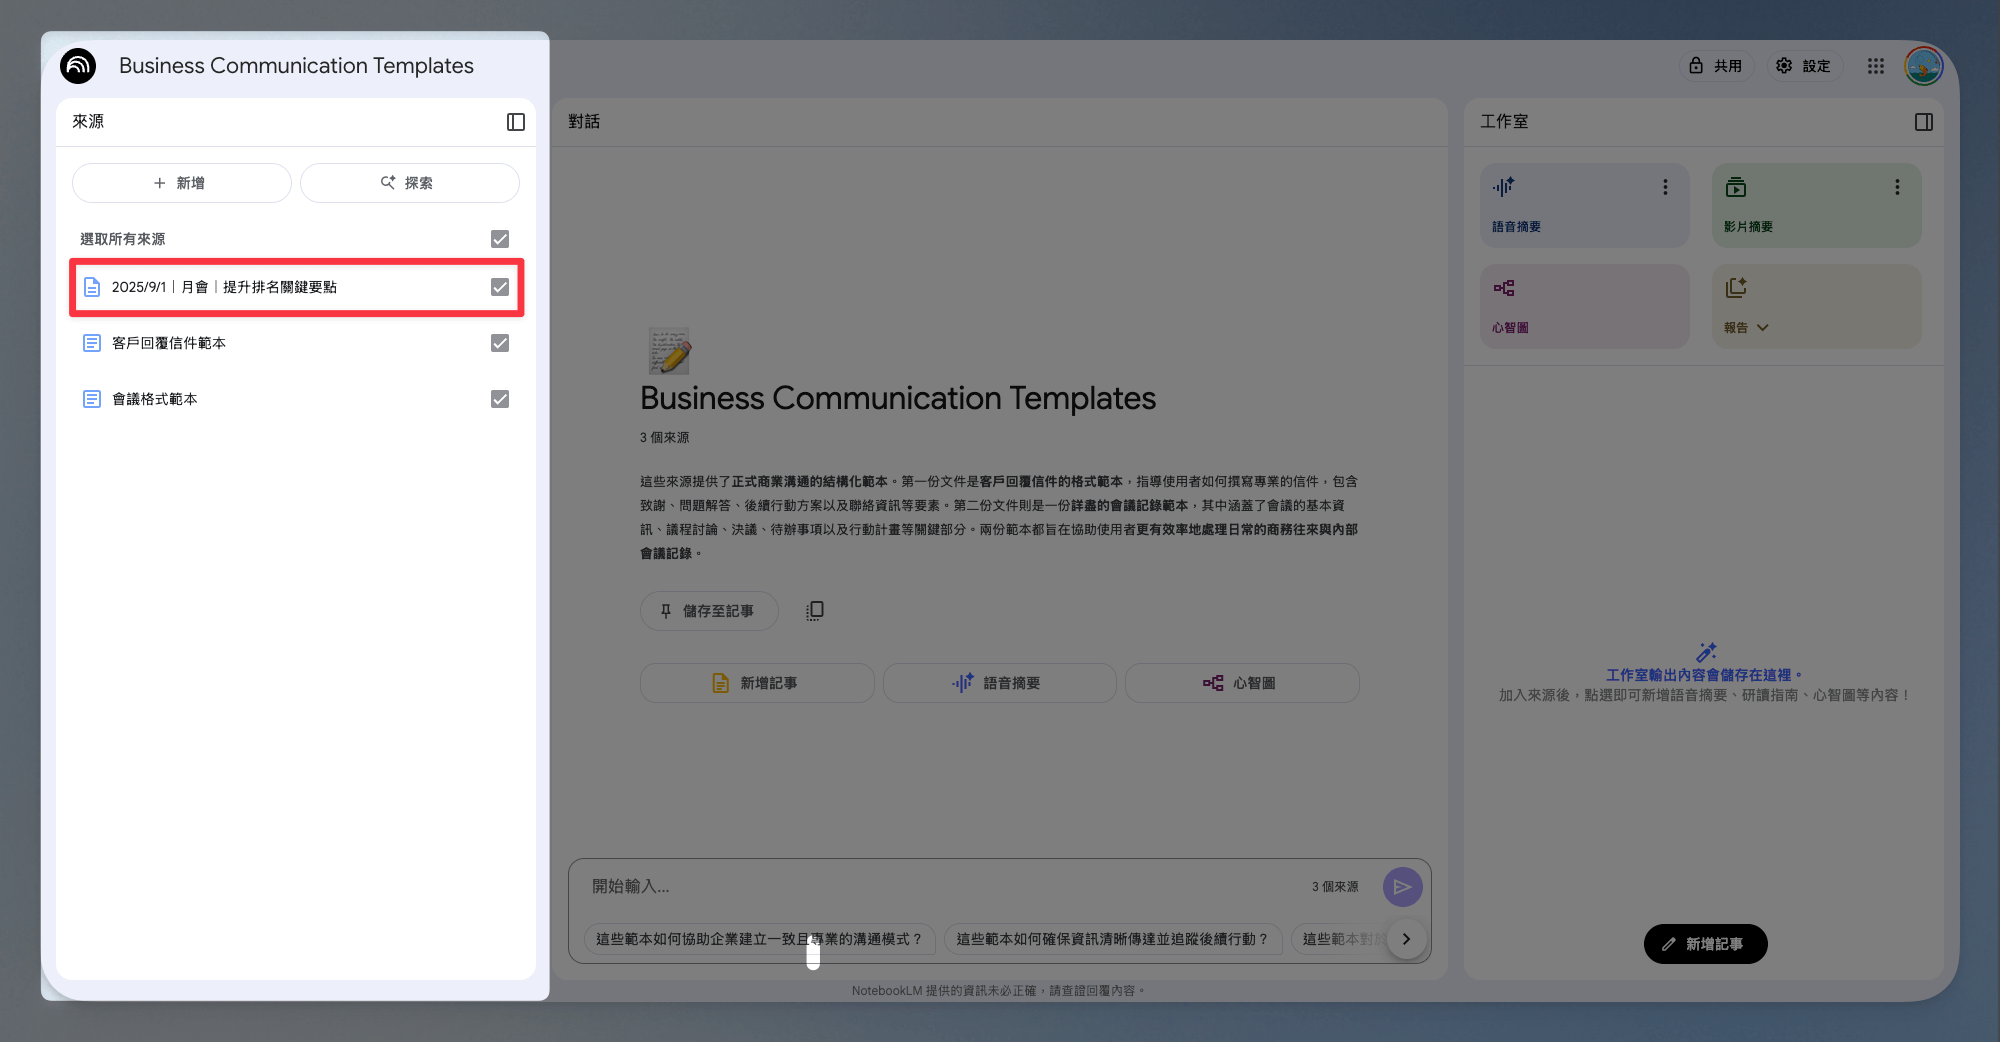Expand the 報告 dropdown in studio
The image size is (2000, 1042).
point(1762,328)
